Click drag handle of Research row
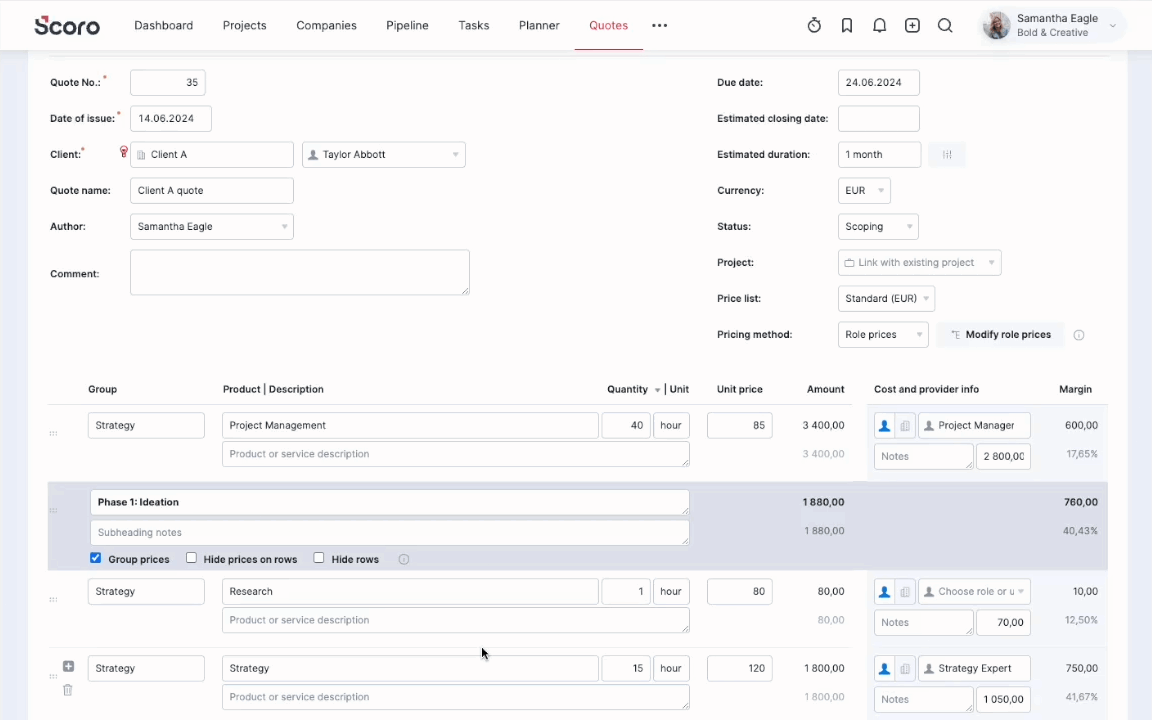1152x720 pixels. point(54,600)
